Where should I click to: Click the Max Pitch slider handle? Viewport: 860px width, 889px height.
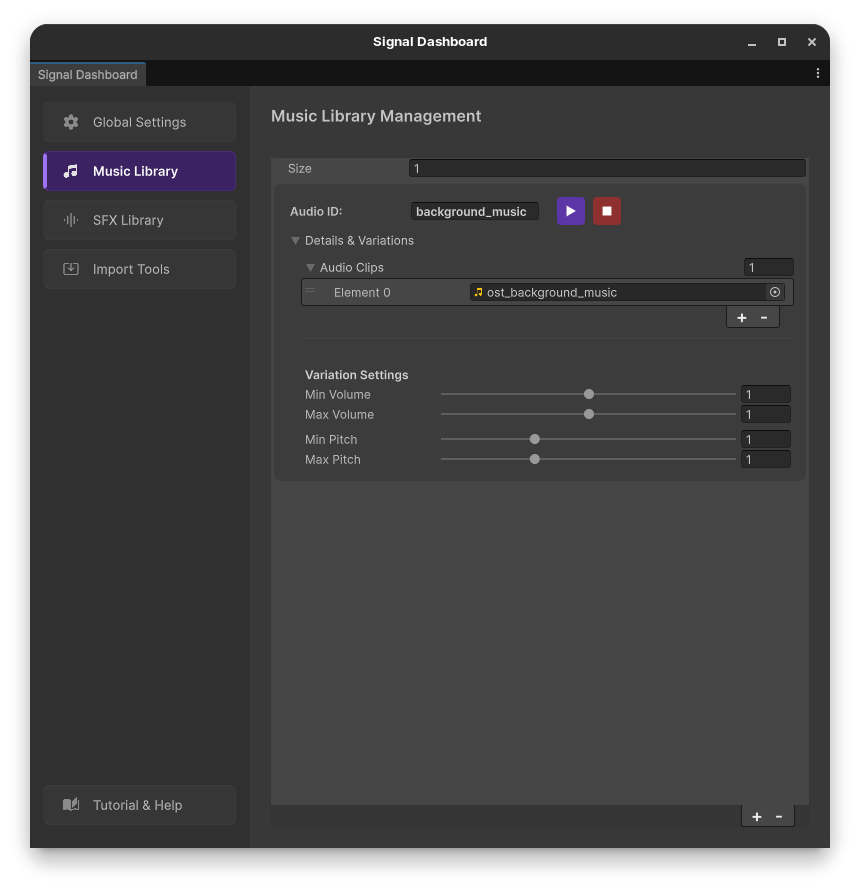point(535,459)
